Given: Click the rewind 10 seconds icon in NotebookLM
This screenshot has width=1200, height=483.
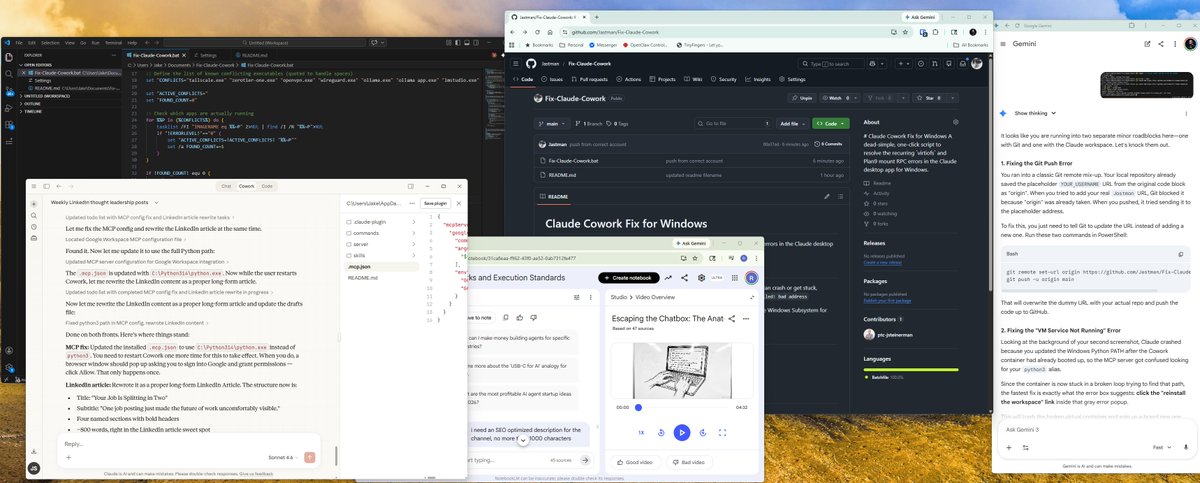Looking at the screenshot, I should (661, 432).
